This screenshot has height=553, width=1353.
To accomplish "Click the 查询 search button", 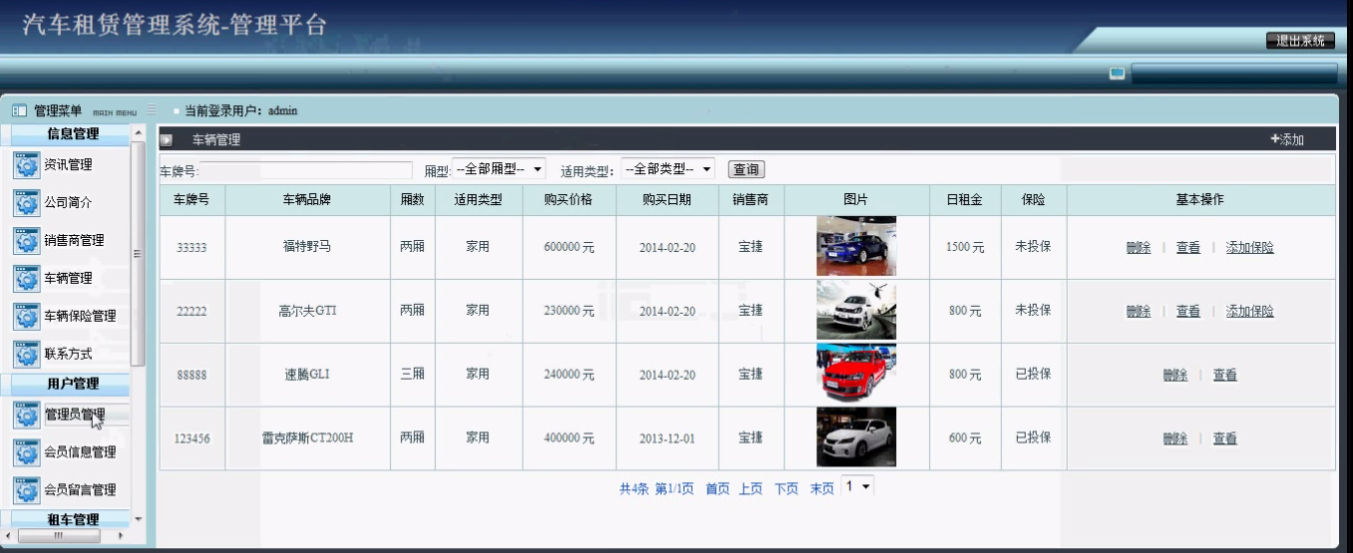I will 746,170.
